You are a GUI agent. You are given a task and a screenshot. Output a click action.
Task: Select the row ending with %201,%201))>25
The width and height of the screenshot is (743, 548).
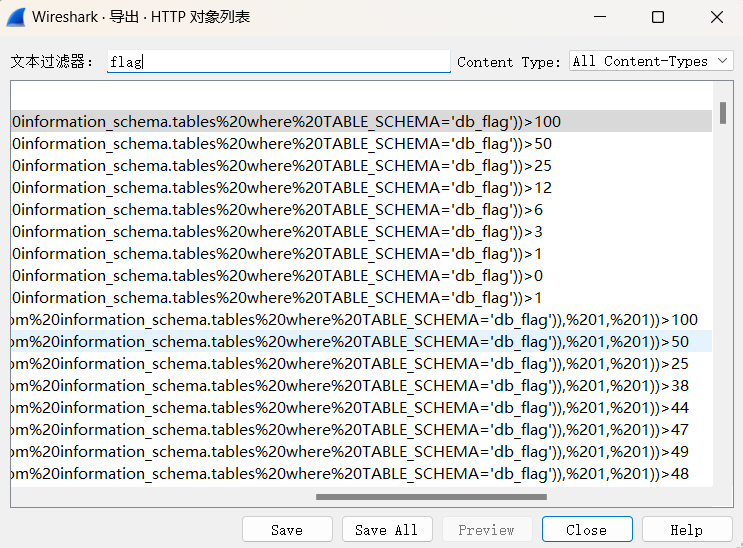point(361,364)
